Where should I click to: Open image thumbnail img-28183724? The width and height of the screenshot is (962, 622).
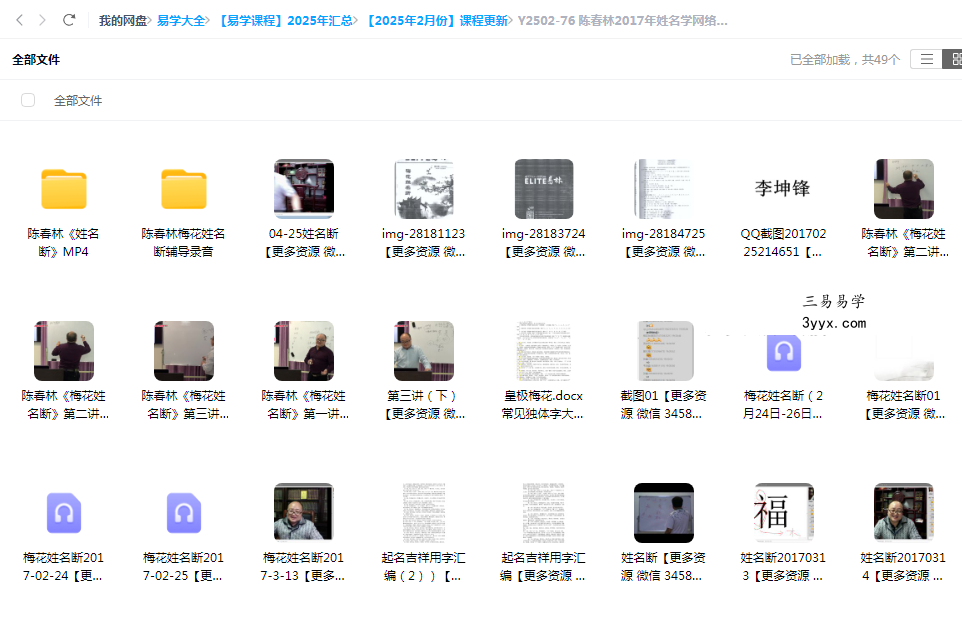coord(544,189)
